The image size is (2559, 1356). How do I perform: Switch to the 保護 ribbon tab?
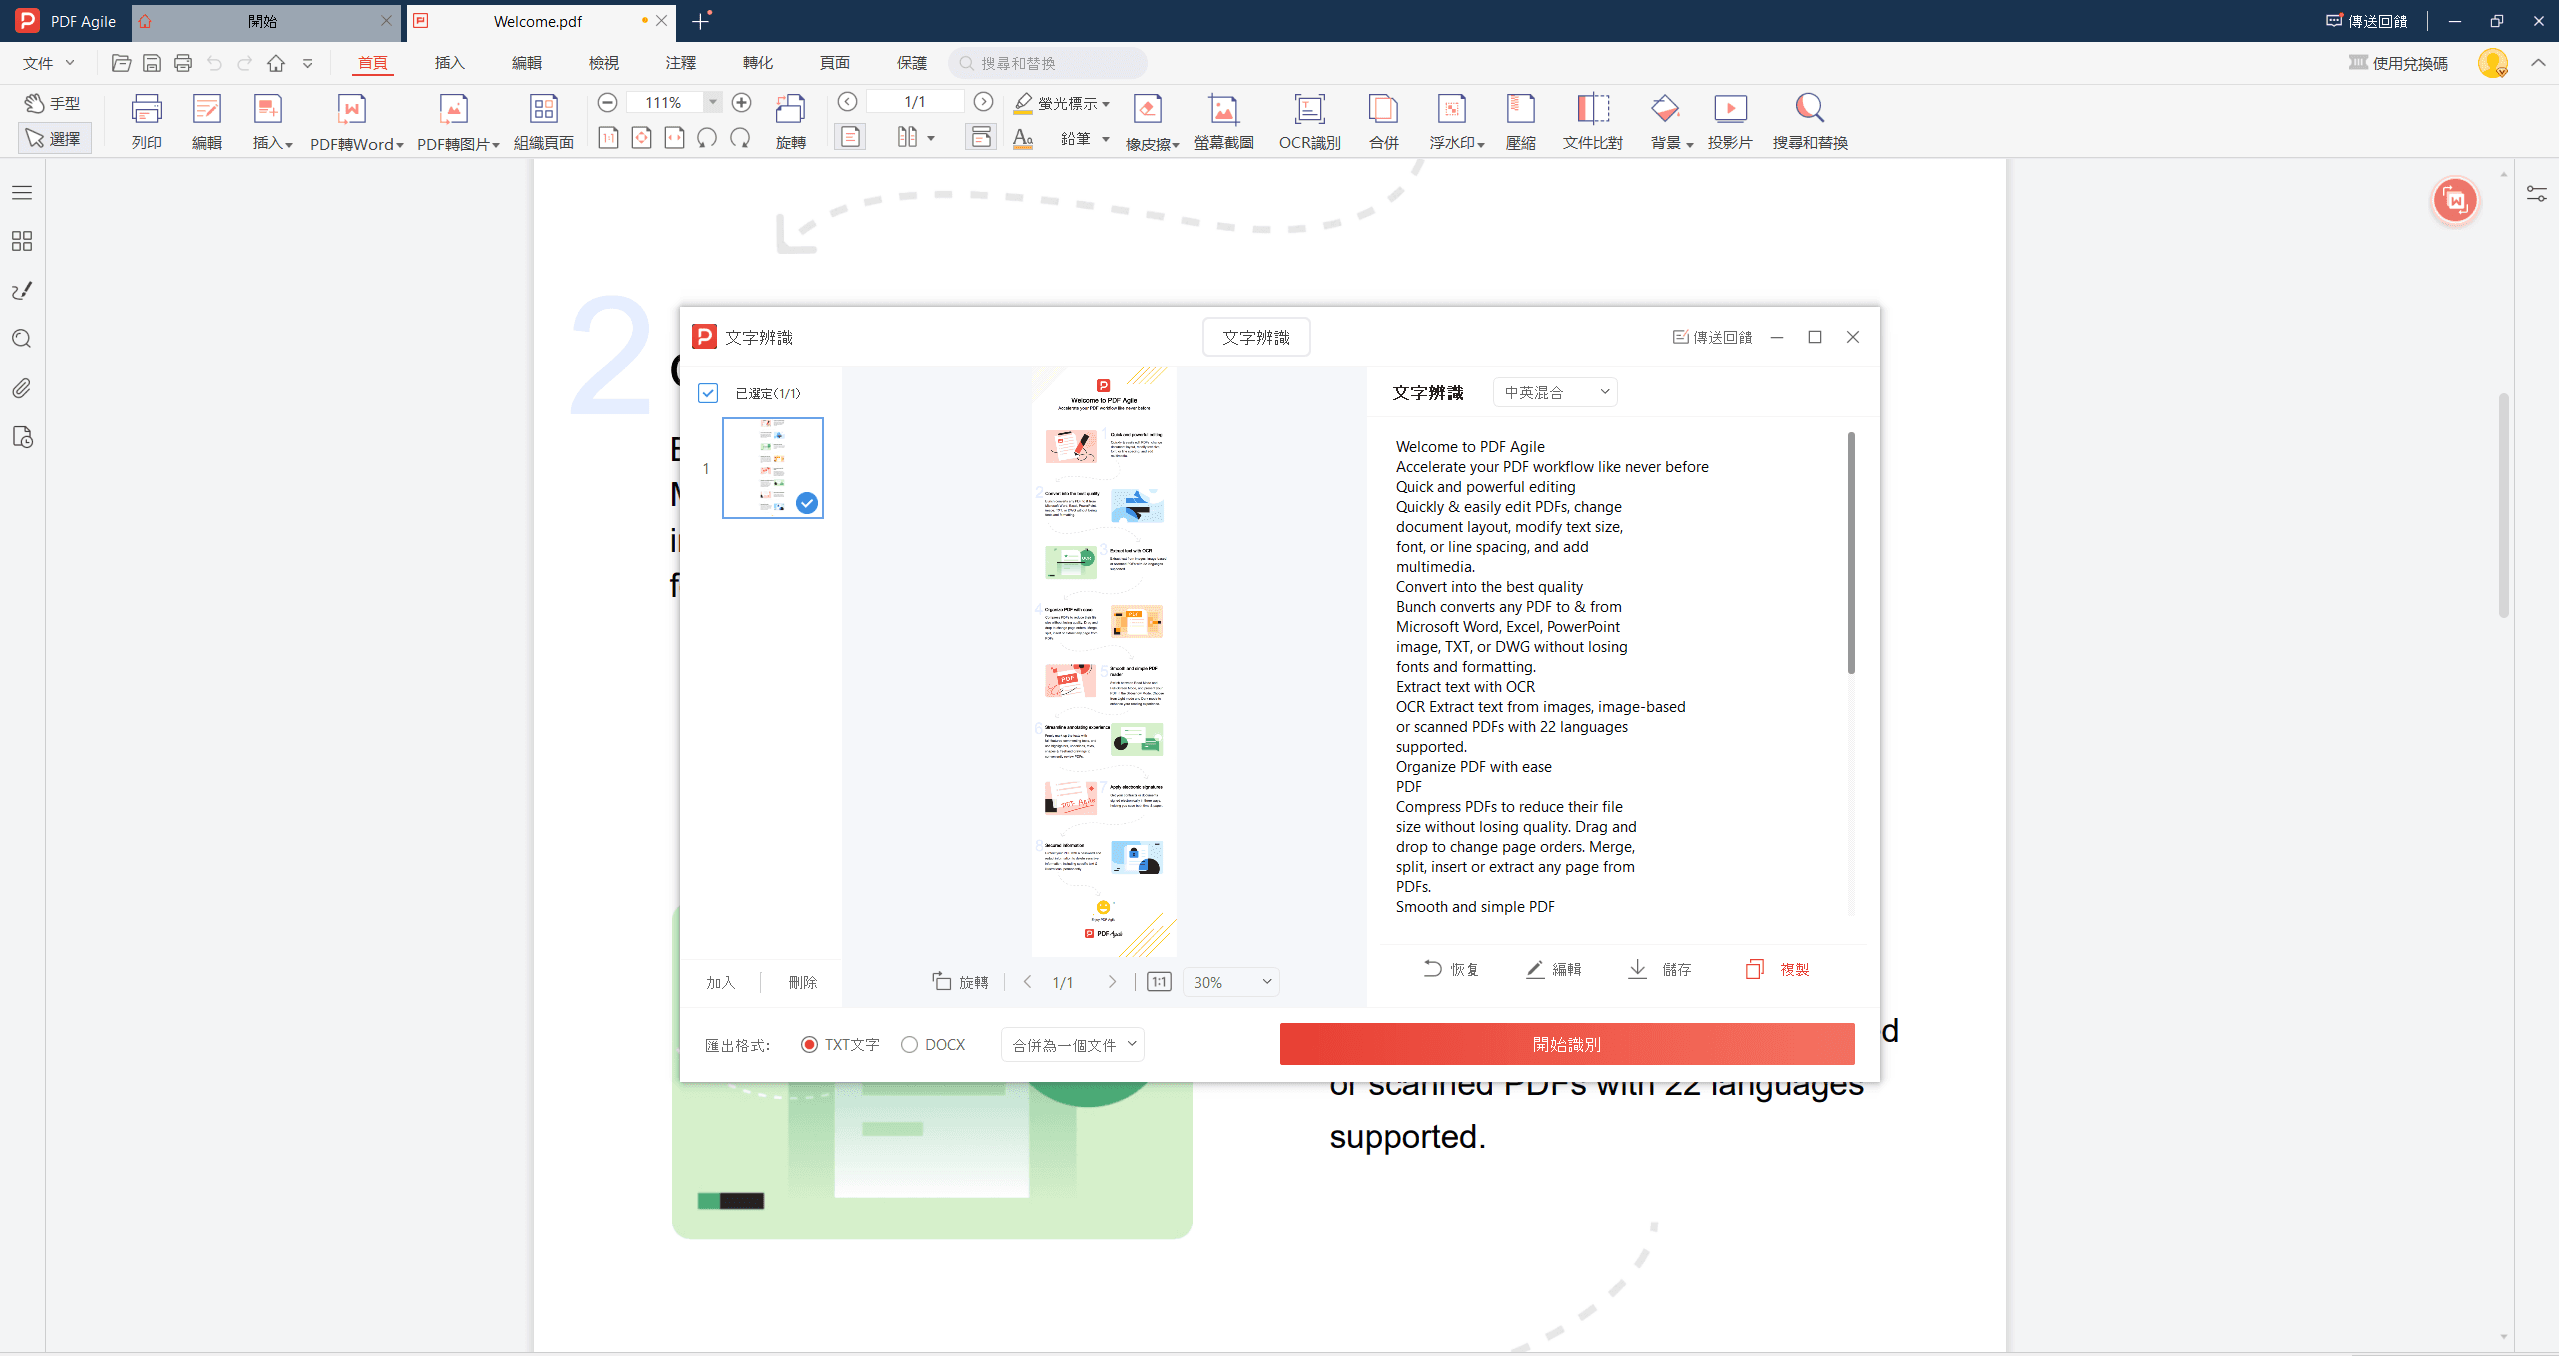tap(912, 63)
